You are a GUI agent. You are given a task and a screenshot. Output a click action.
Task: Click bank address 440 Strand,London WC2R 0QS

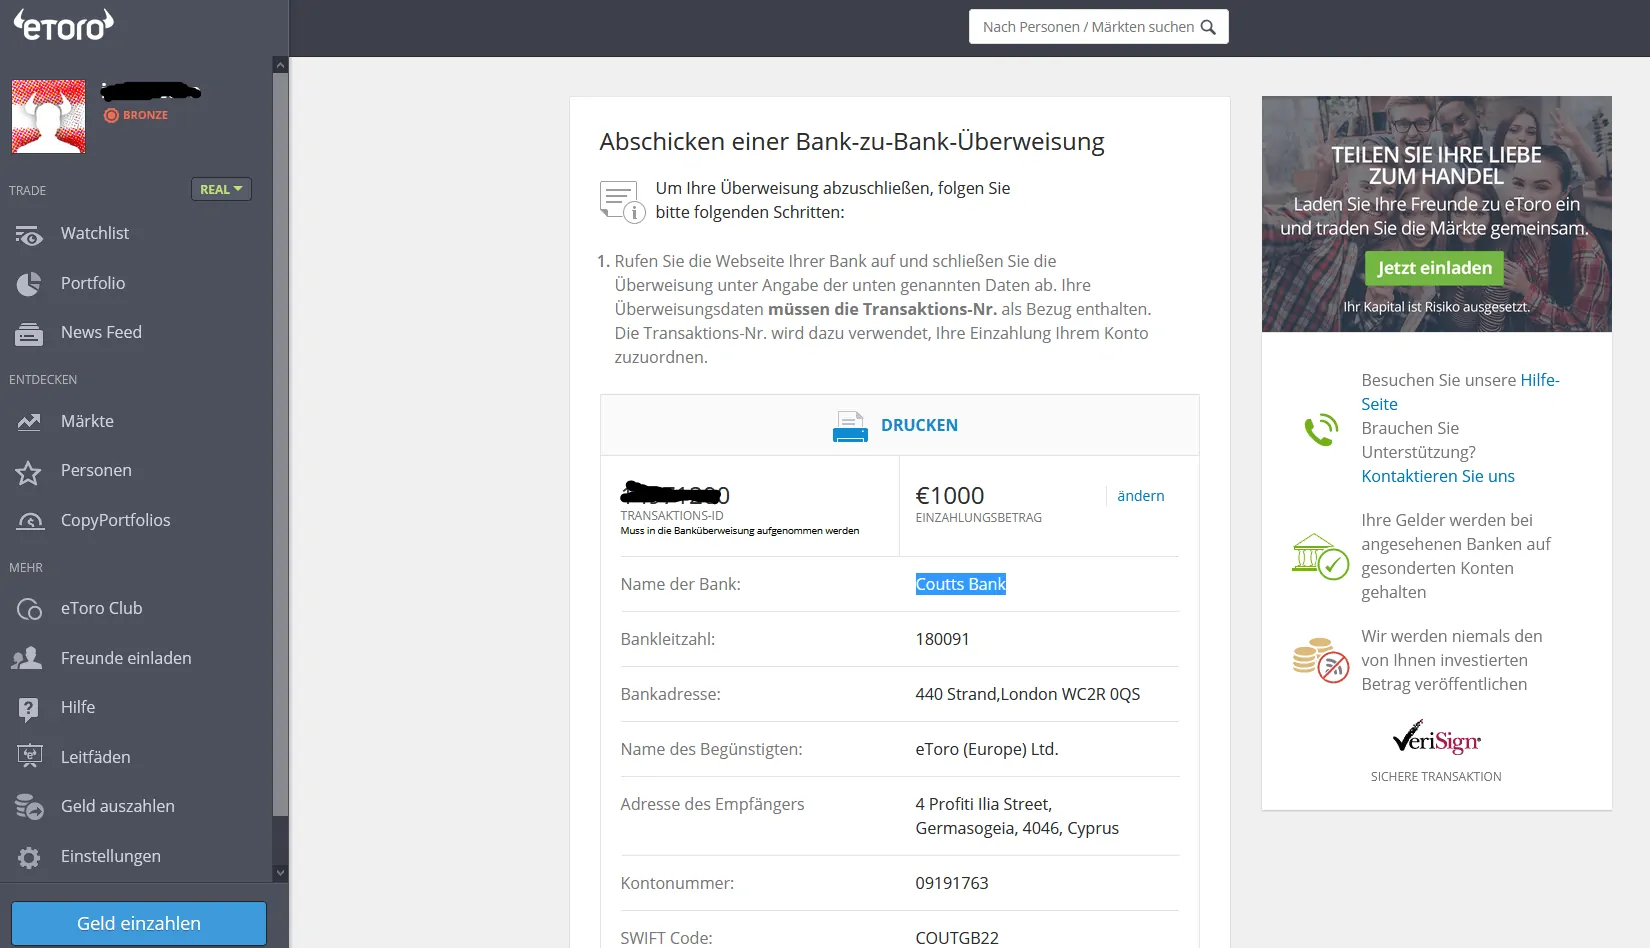click(1027, 694)
